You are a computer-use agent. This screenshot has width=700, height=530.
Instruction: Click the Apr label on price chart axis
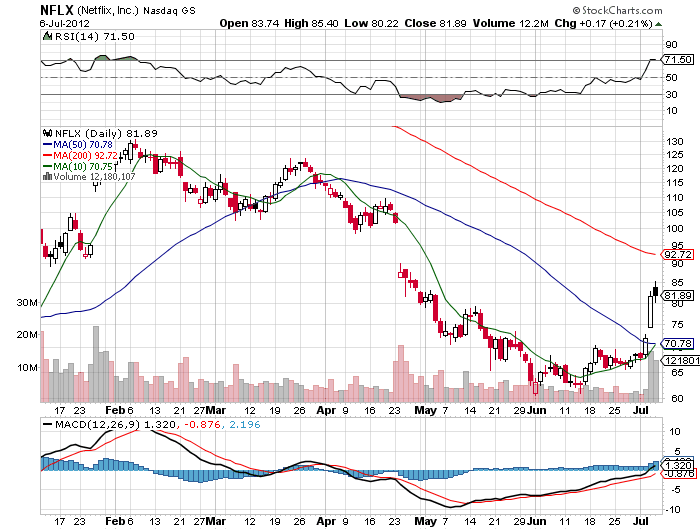[326, 410]
